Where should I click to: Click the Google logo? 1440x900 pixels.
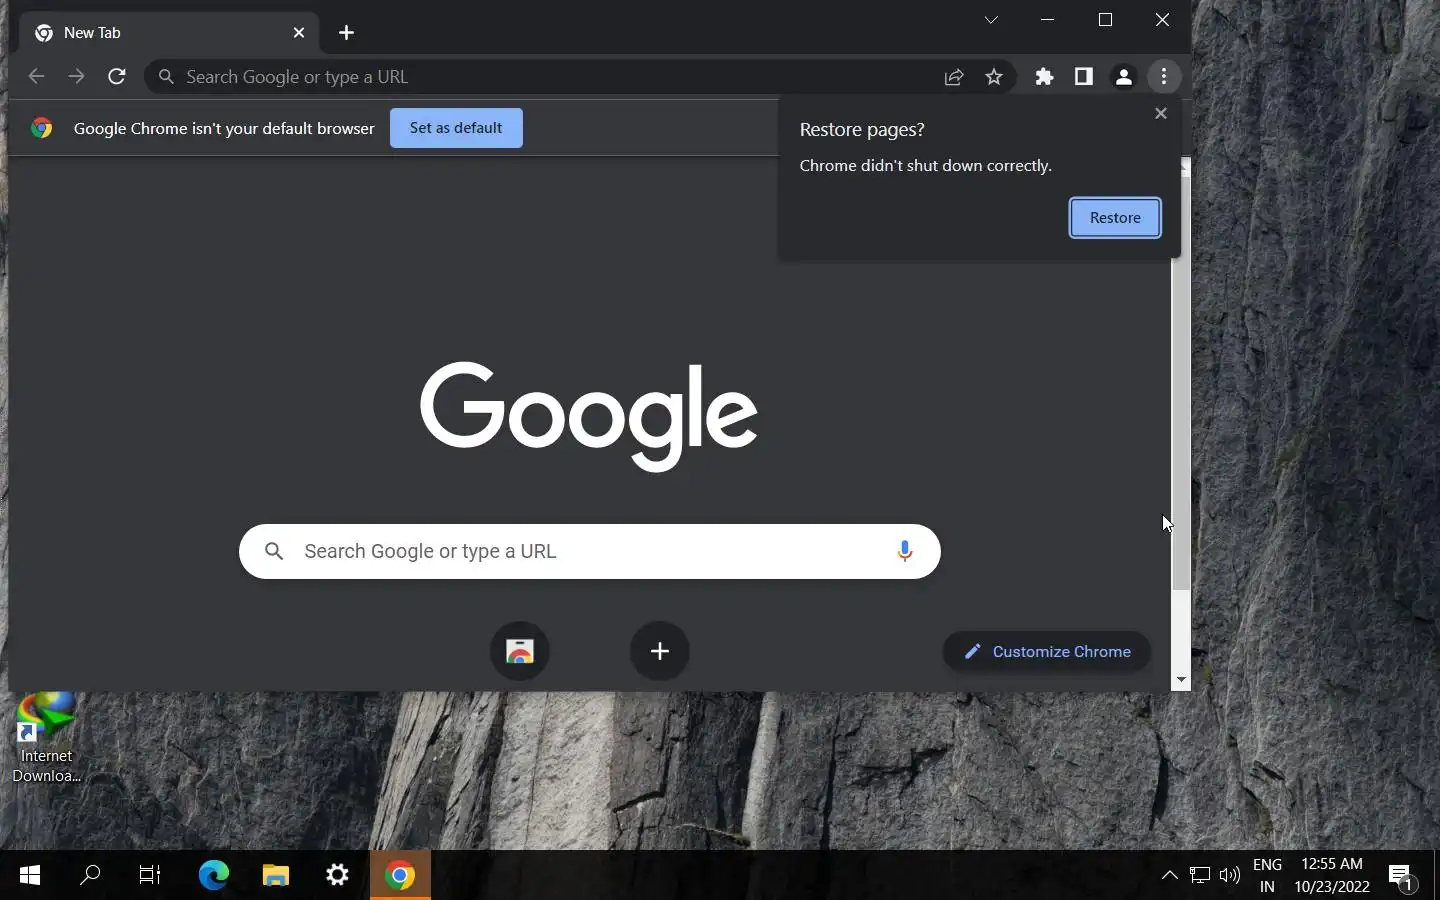tap(588, 415)
